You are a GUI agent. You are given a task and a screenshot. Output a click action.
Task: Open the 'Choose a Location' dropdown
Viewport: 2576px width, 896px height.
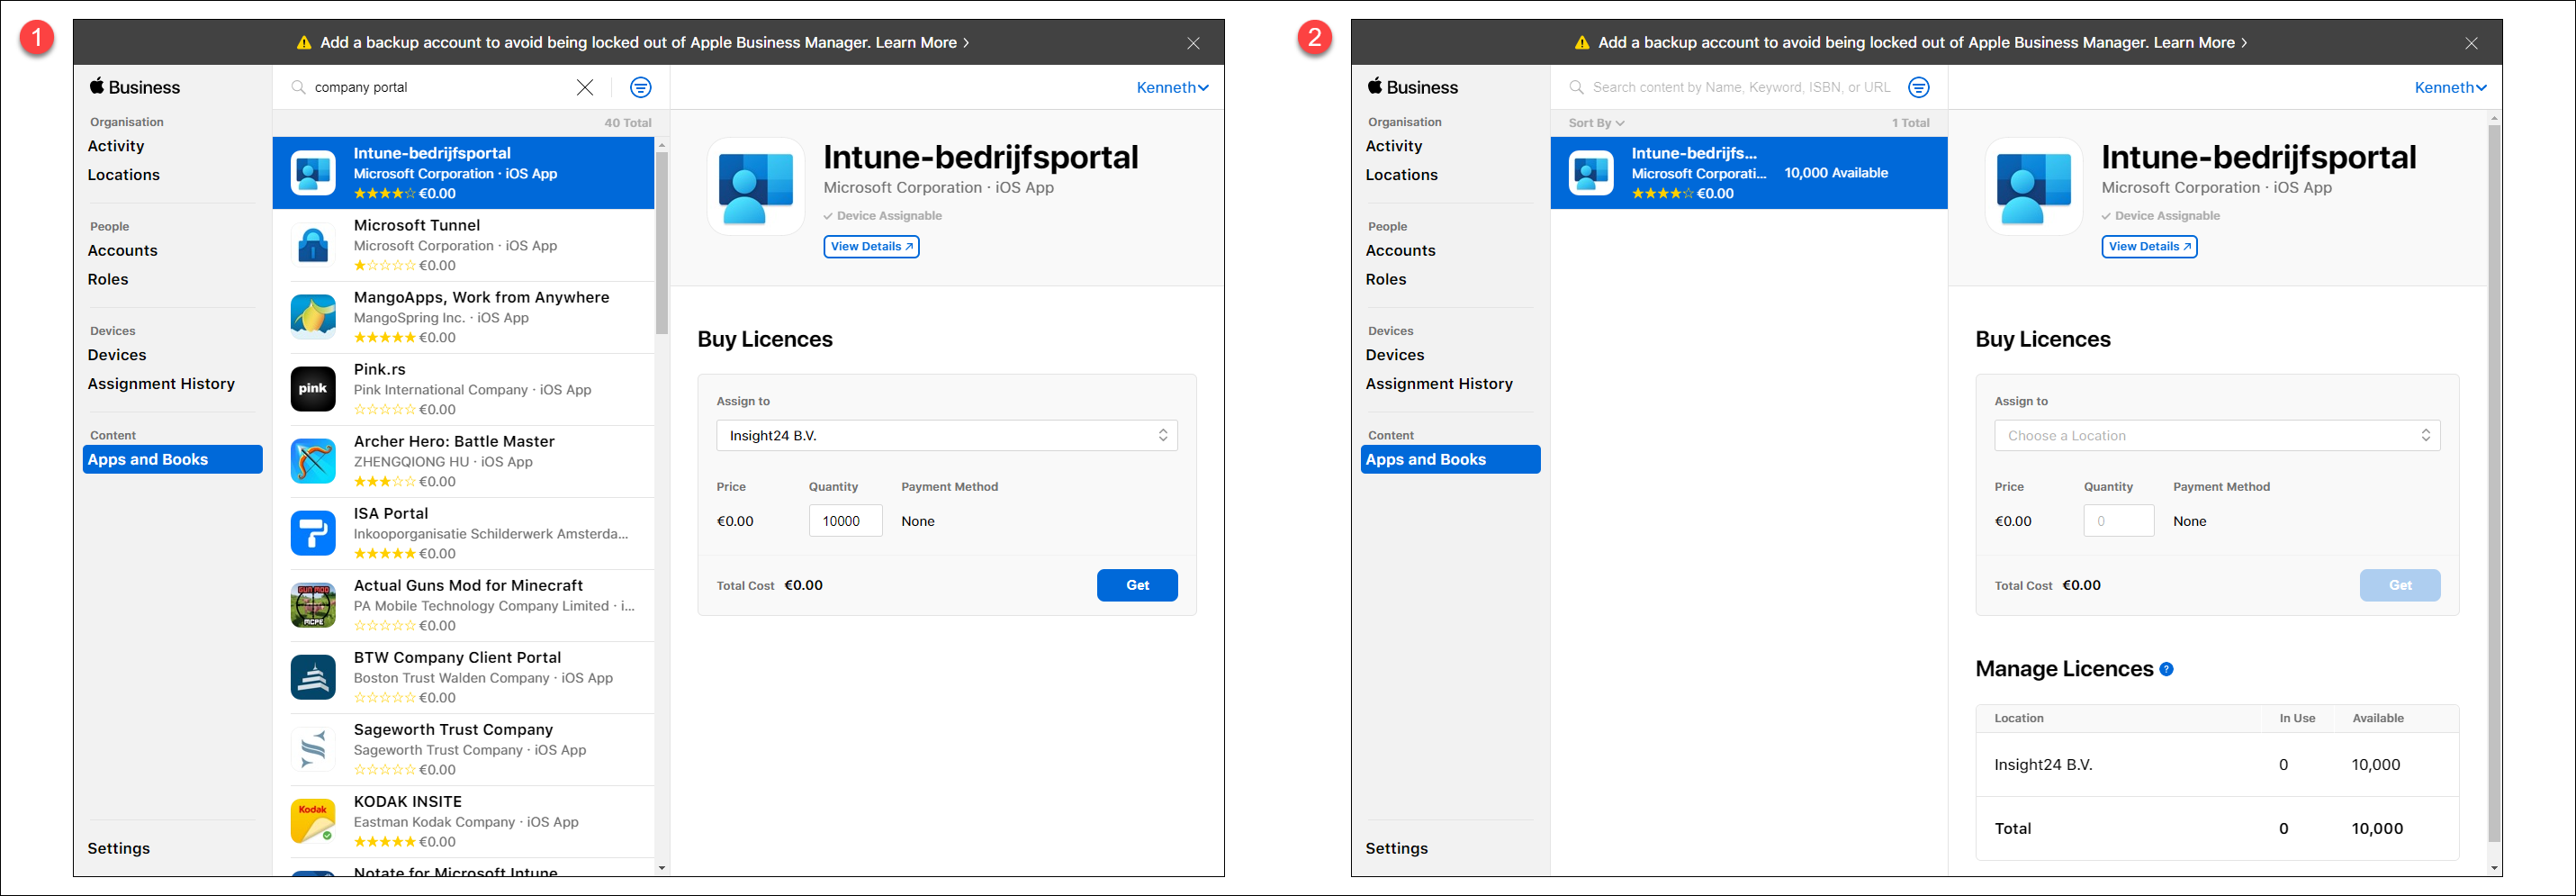(2217, 436)
